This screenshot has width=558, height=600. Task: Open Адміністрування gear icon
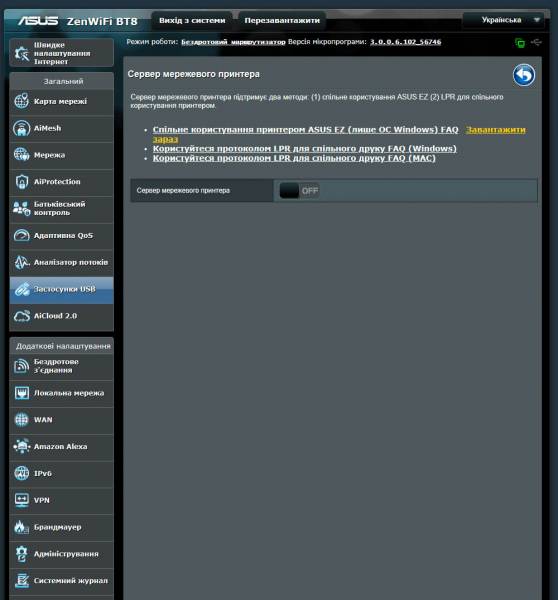click(21, 554)
